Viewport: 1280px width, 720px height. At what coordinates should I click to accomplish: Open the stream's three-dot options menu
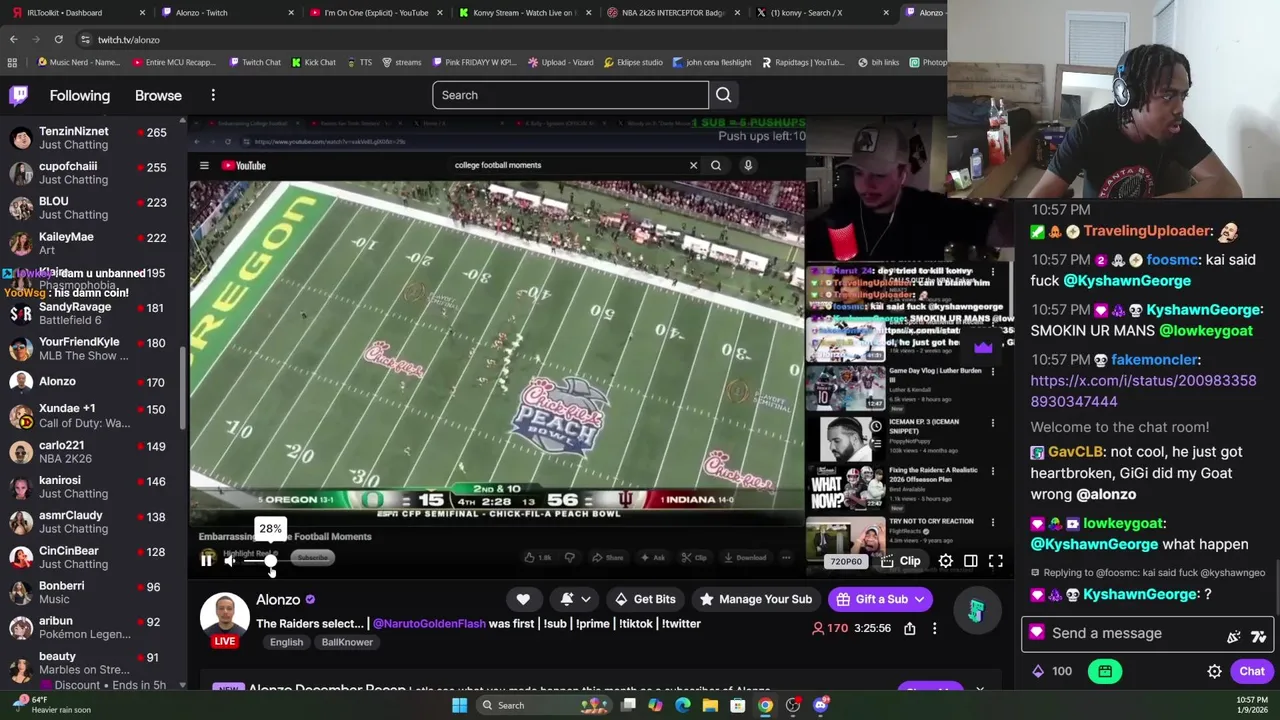(935, 628)
